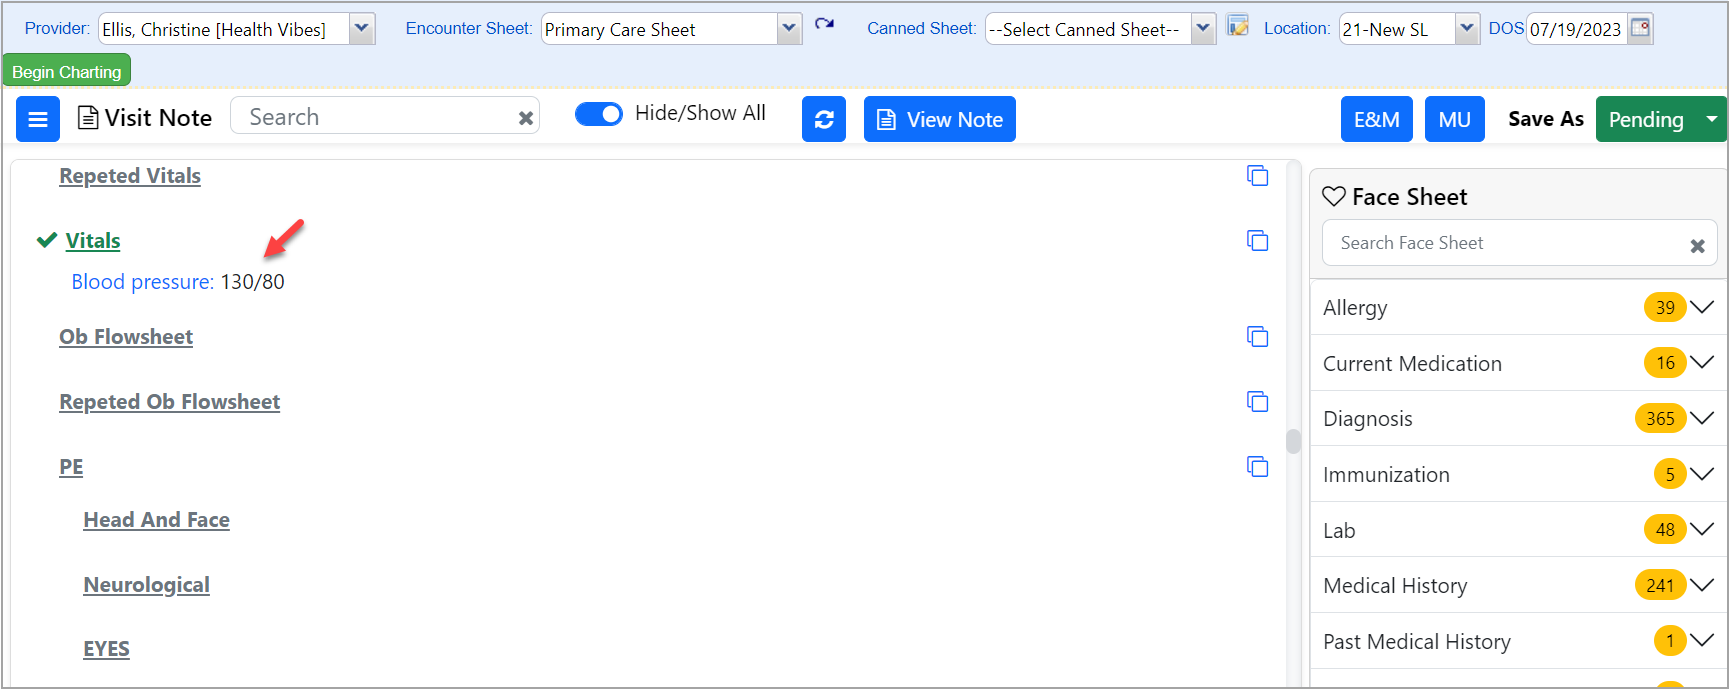Click the DOS date field
This screenshot has width=1729, height=689.
(1576, 29)
